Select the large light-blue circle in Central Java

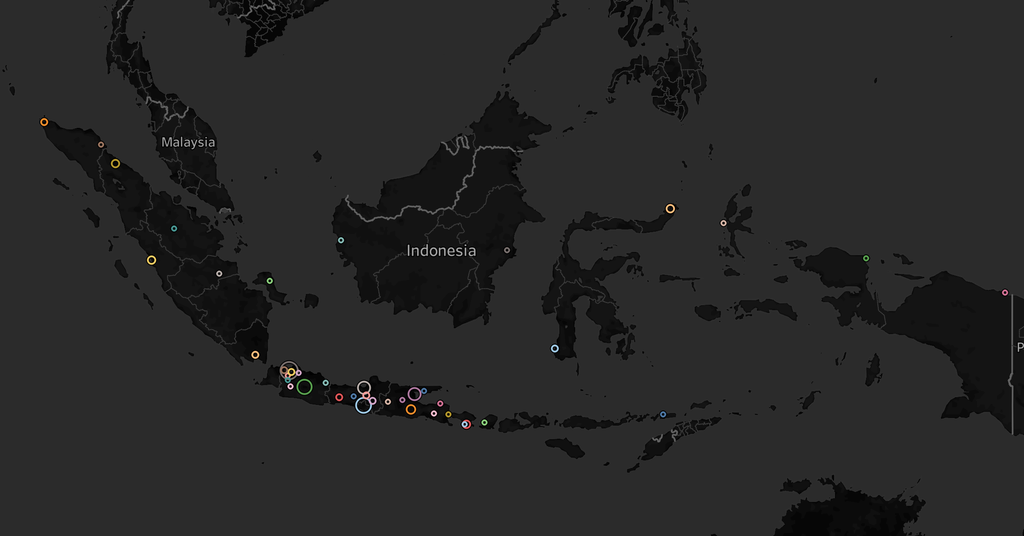[363, 405]
